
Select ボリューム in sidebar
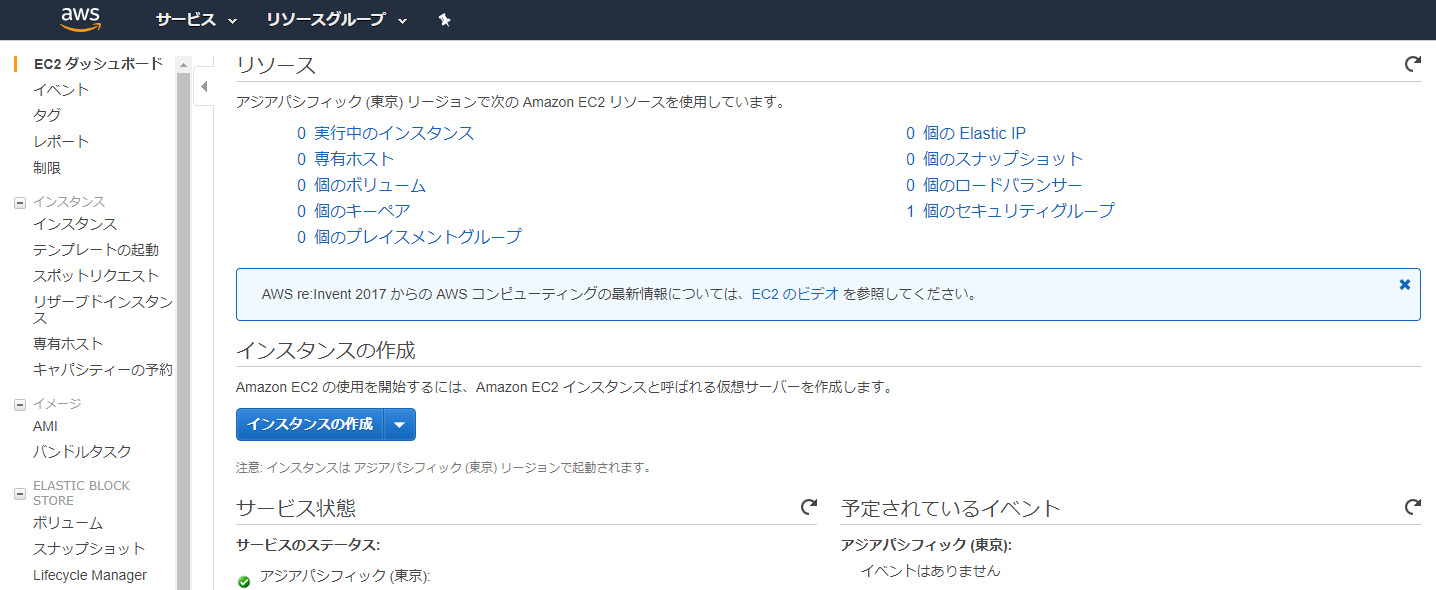click(68, 523)
